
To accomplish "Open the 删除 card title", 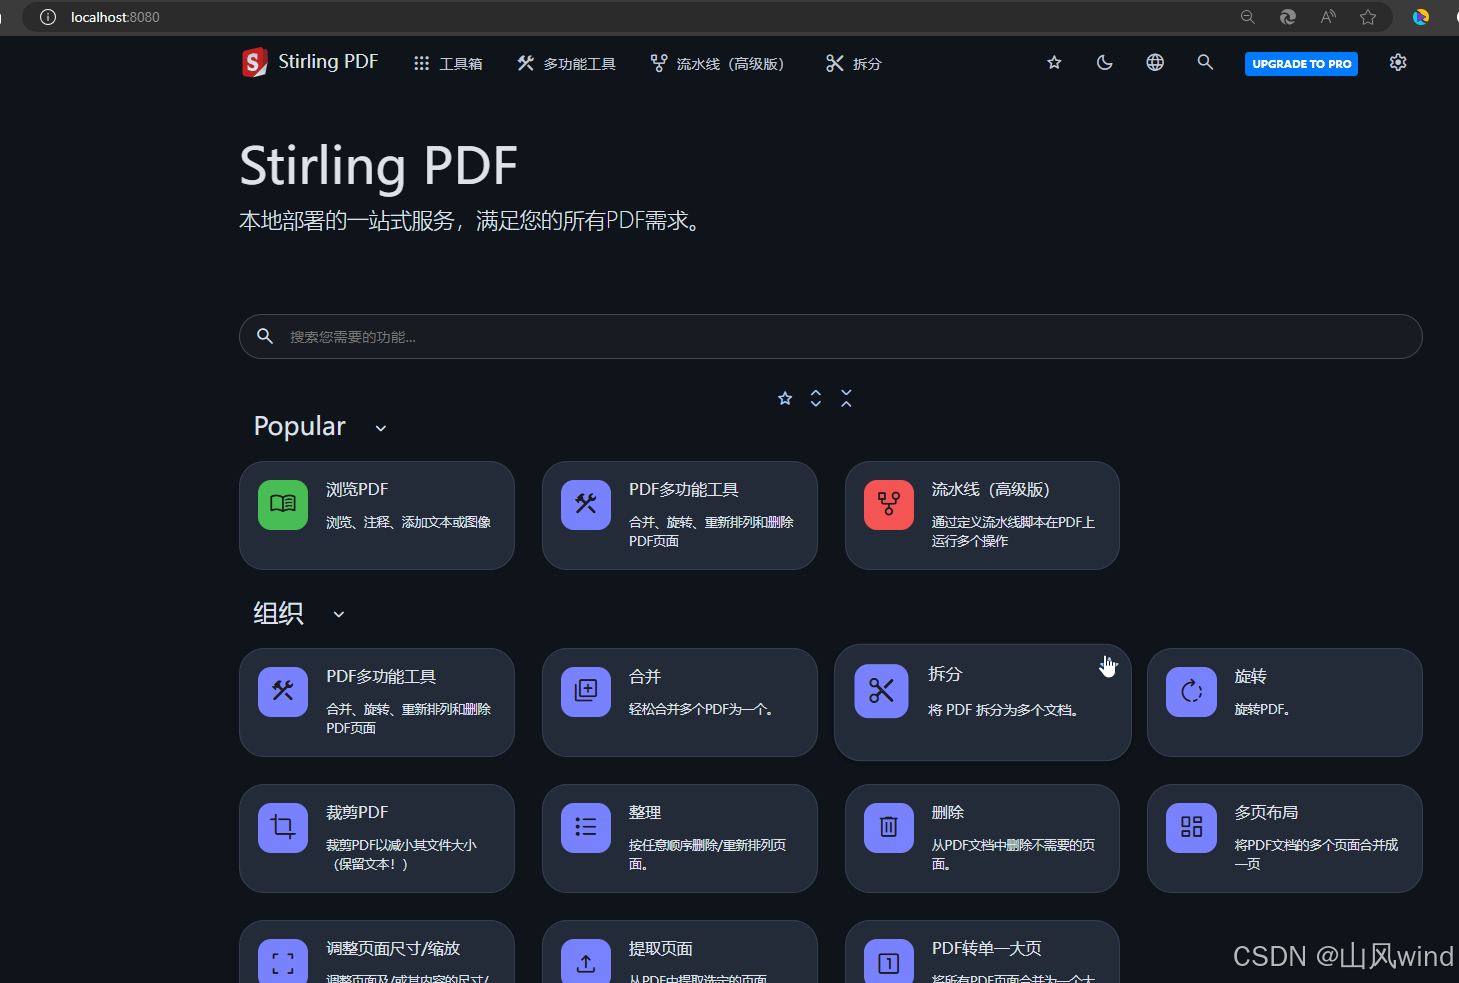I will [x=948, y=813].
